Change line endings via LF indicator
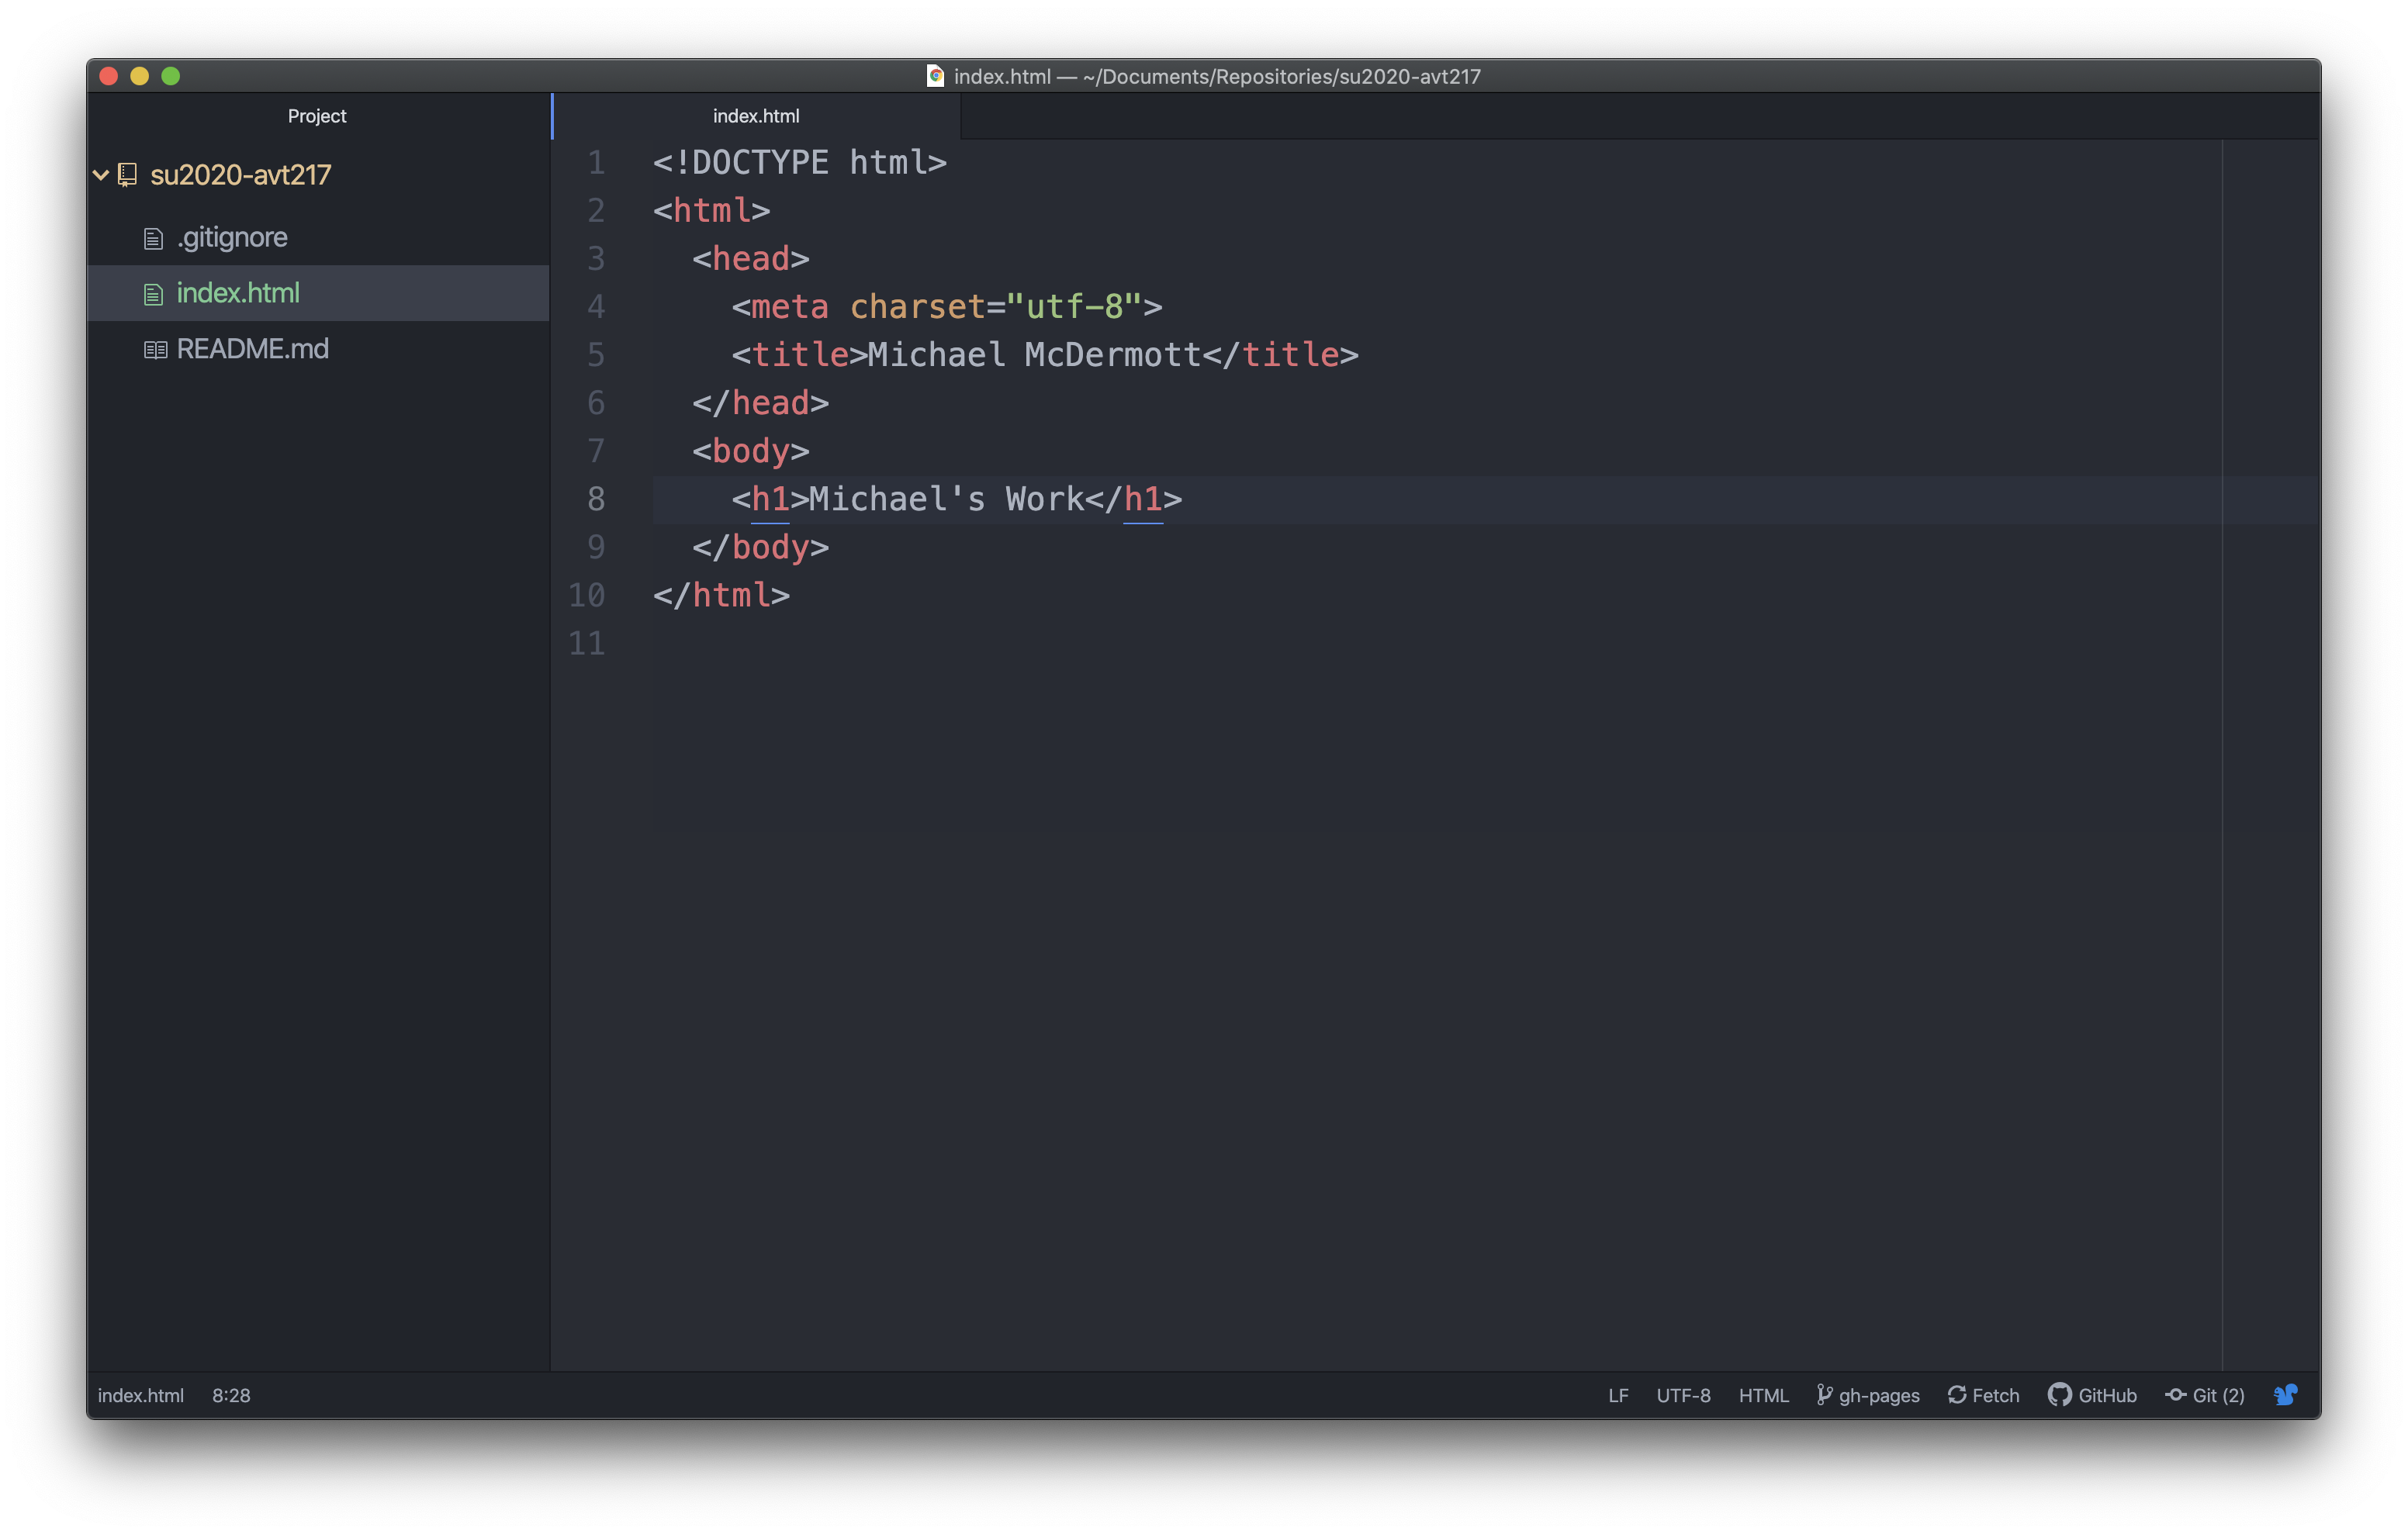 coord(1618,1395)
